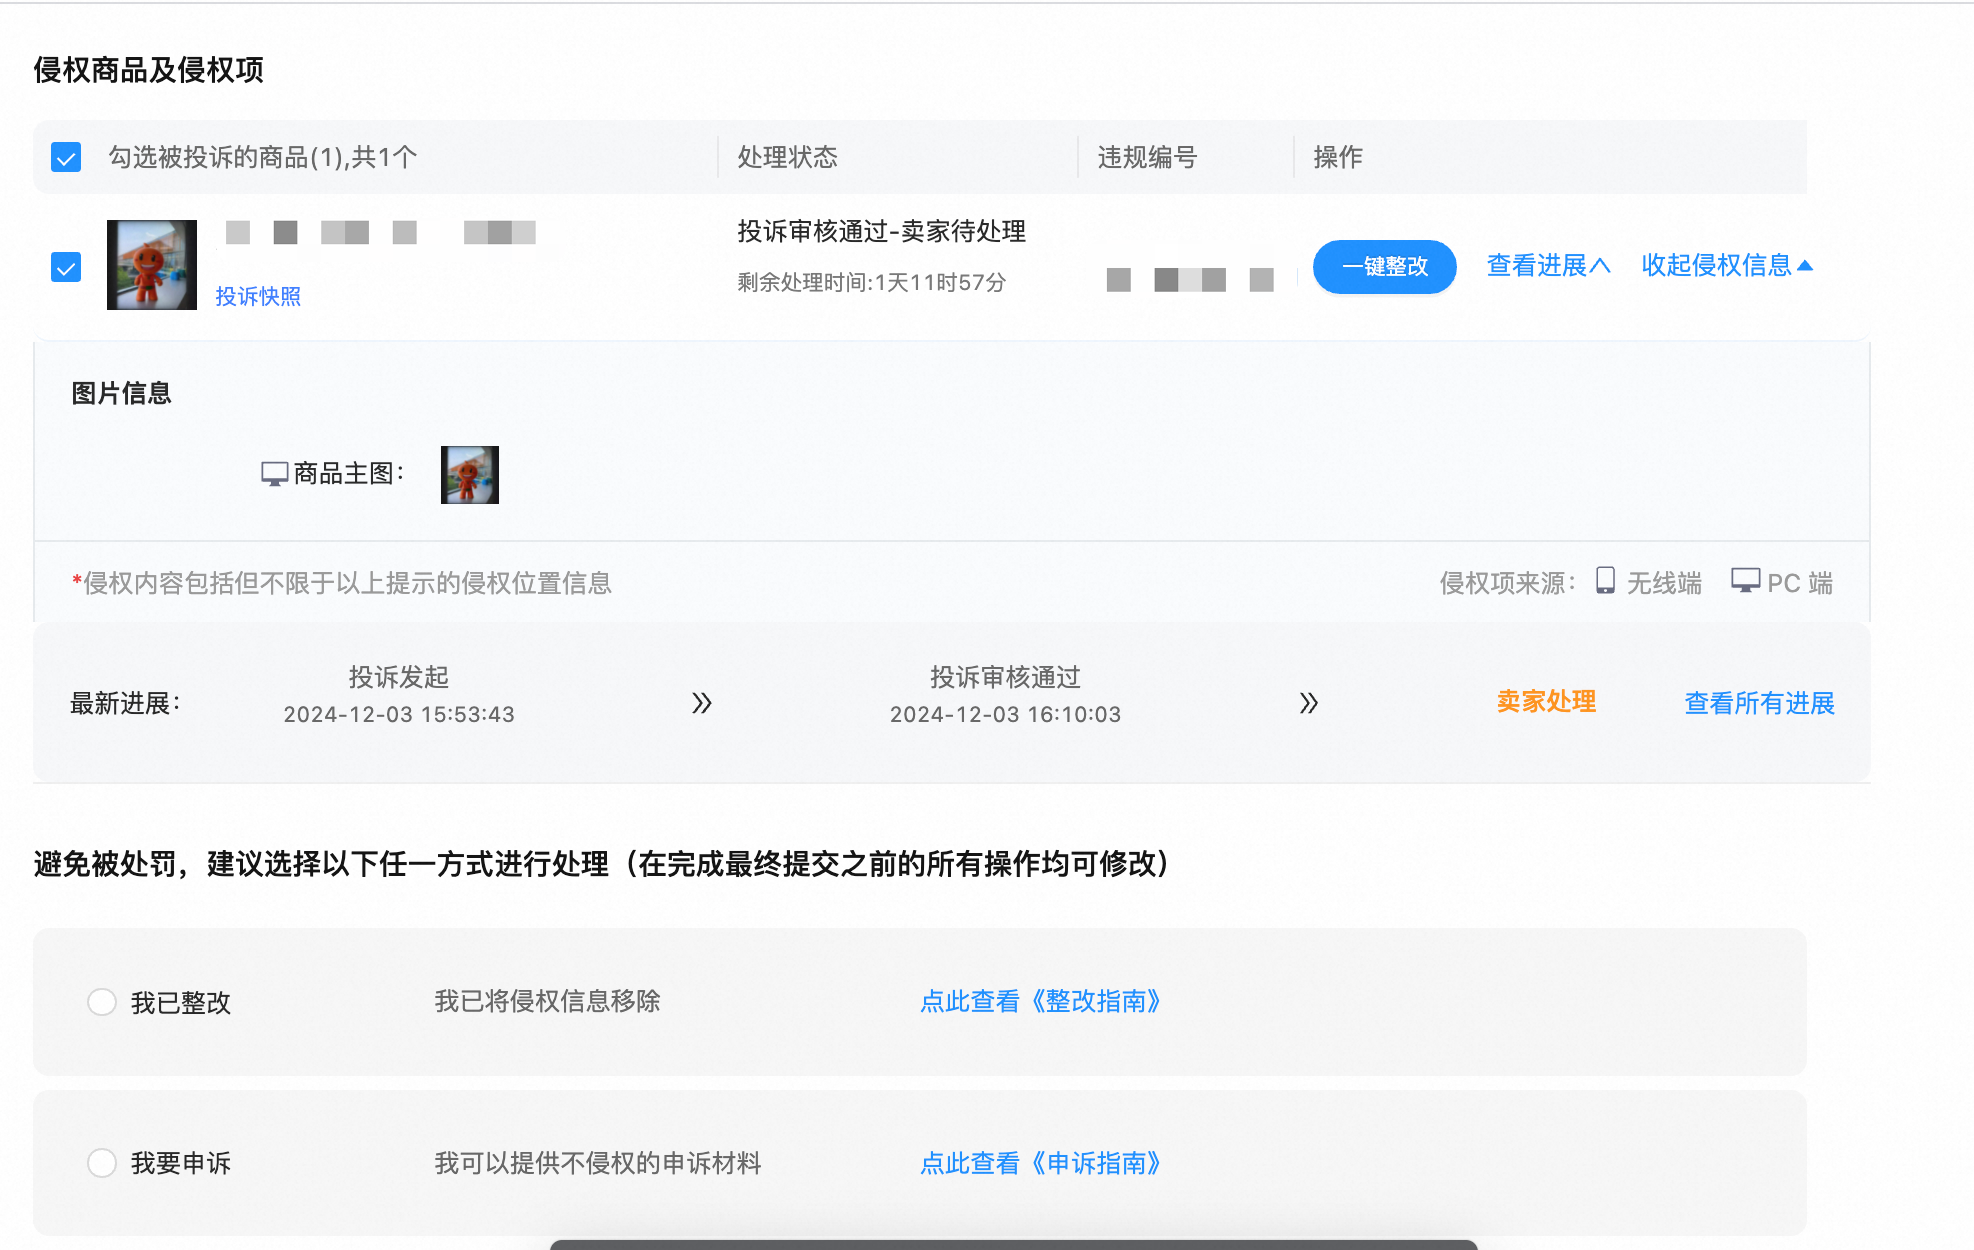Click the 卖家处理 status text
The image size is (1974, 1250).
1546,702
